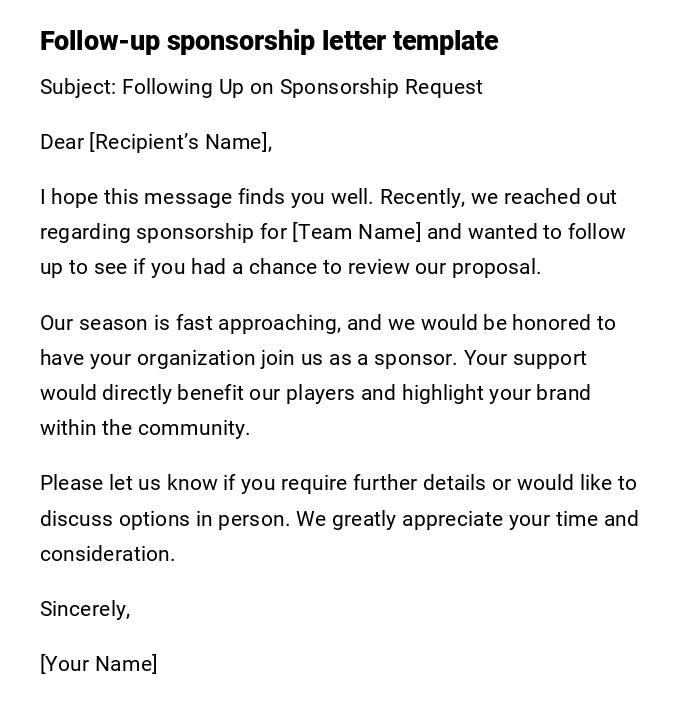This screenshot has height=726, width=700.
Task: Click the word 'Dear' in the greeting
Action: [x=62, y=142]
